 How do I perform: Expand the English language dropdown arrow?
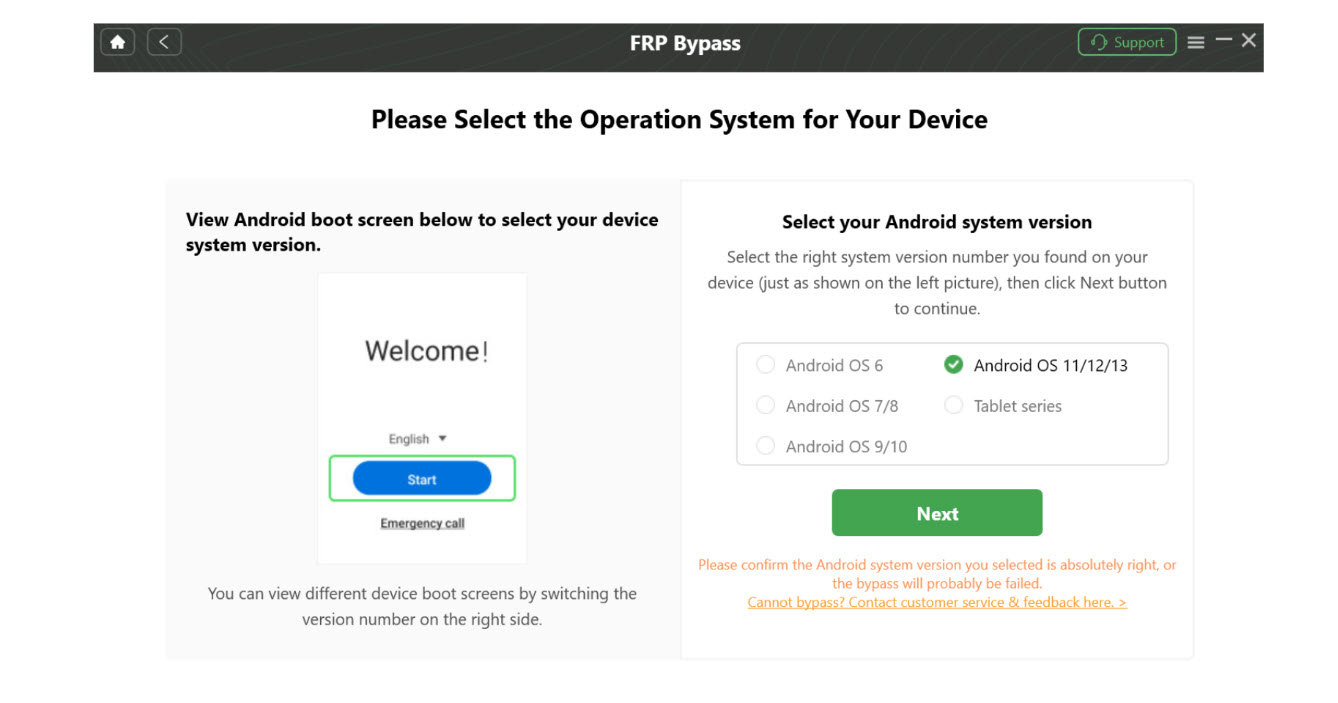443,438
